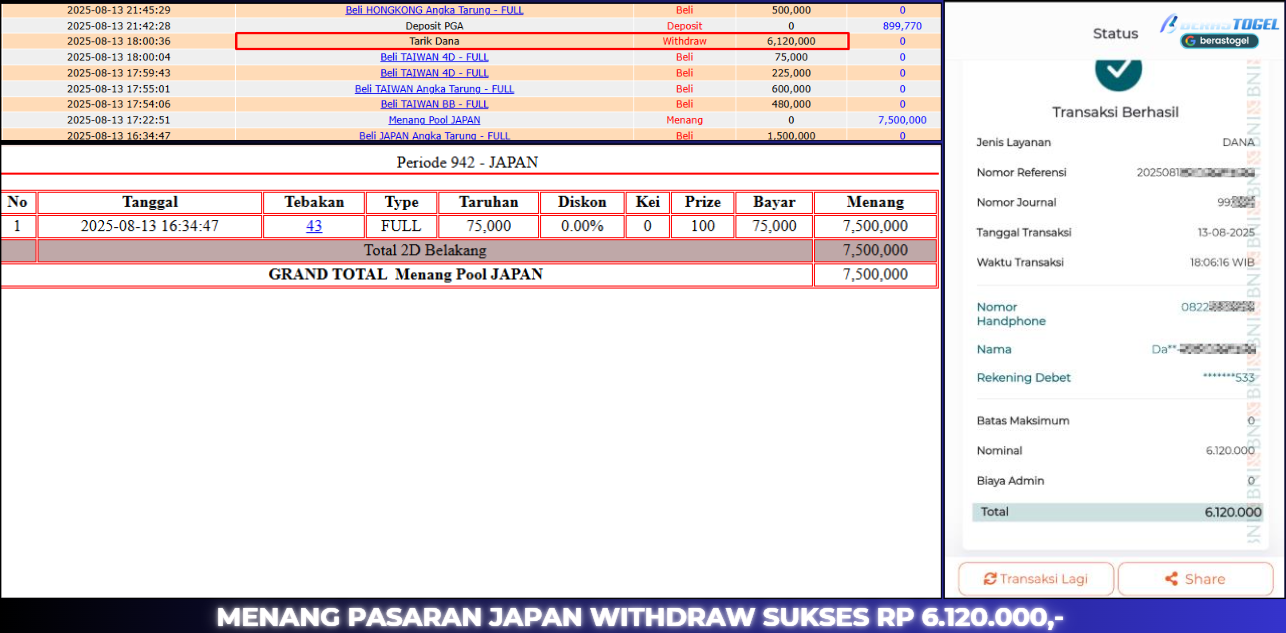Click 'Biaya Admin' label
The height and width of the screenshot is (633, 1286).
point(1010,480)
